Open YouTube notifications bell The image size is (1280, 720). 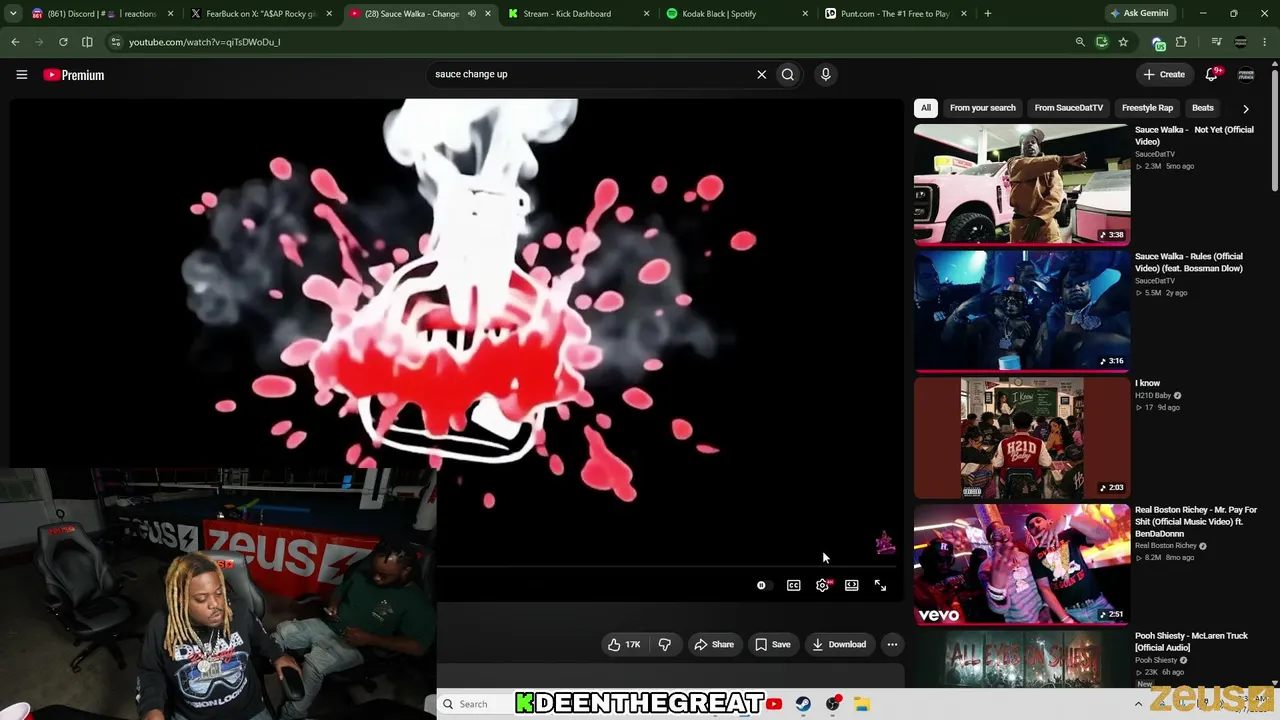tap(1211, 74)
